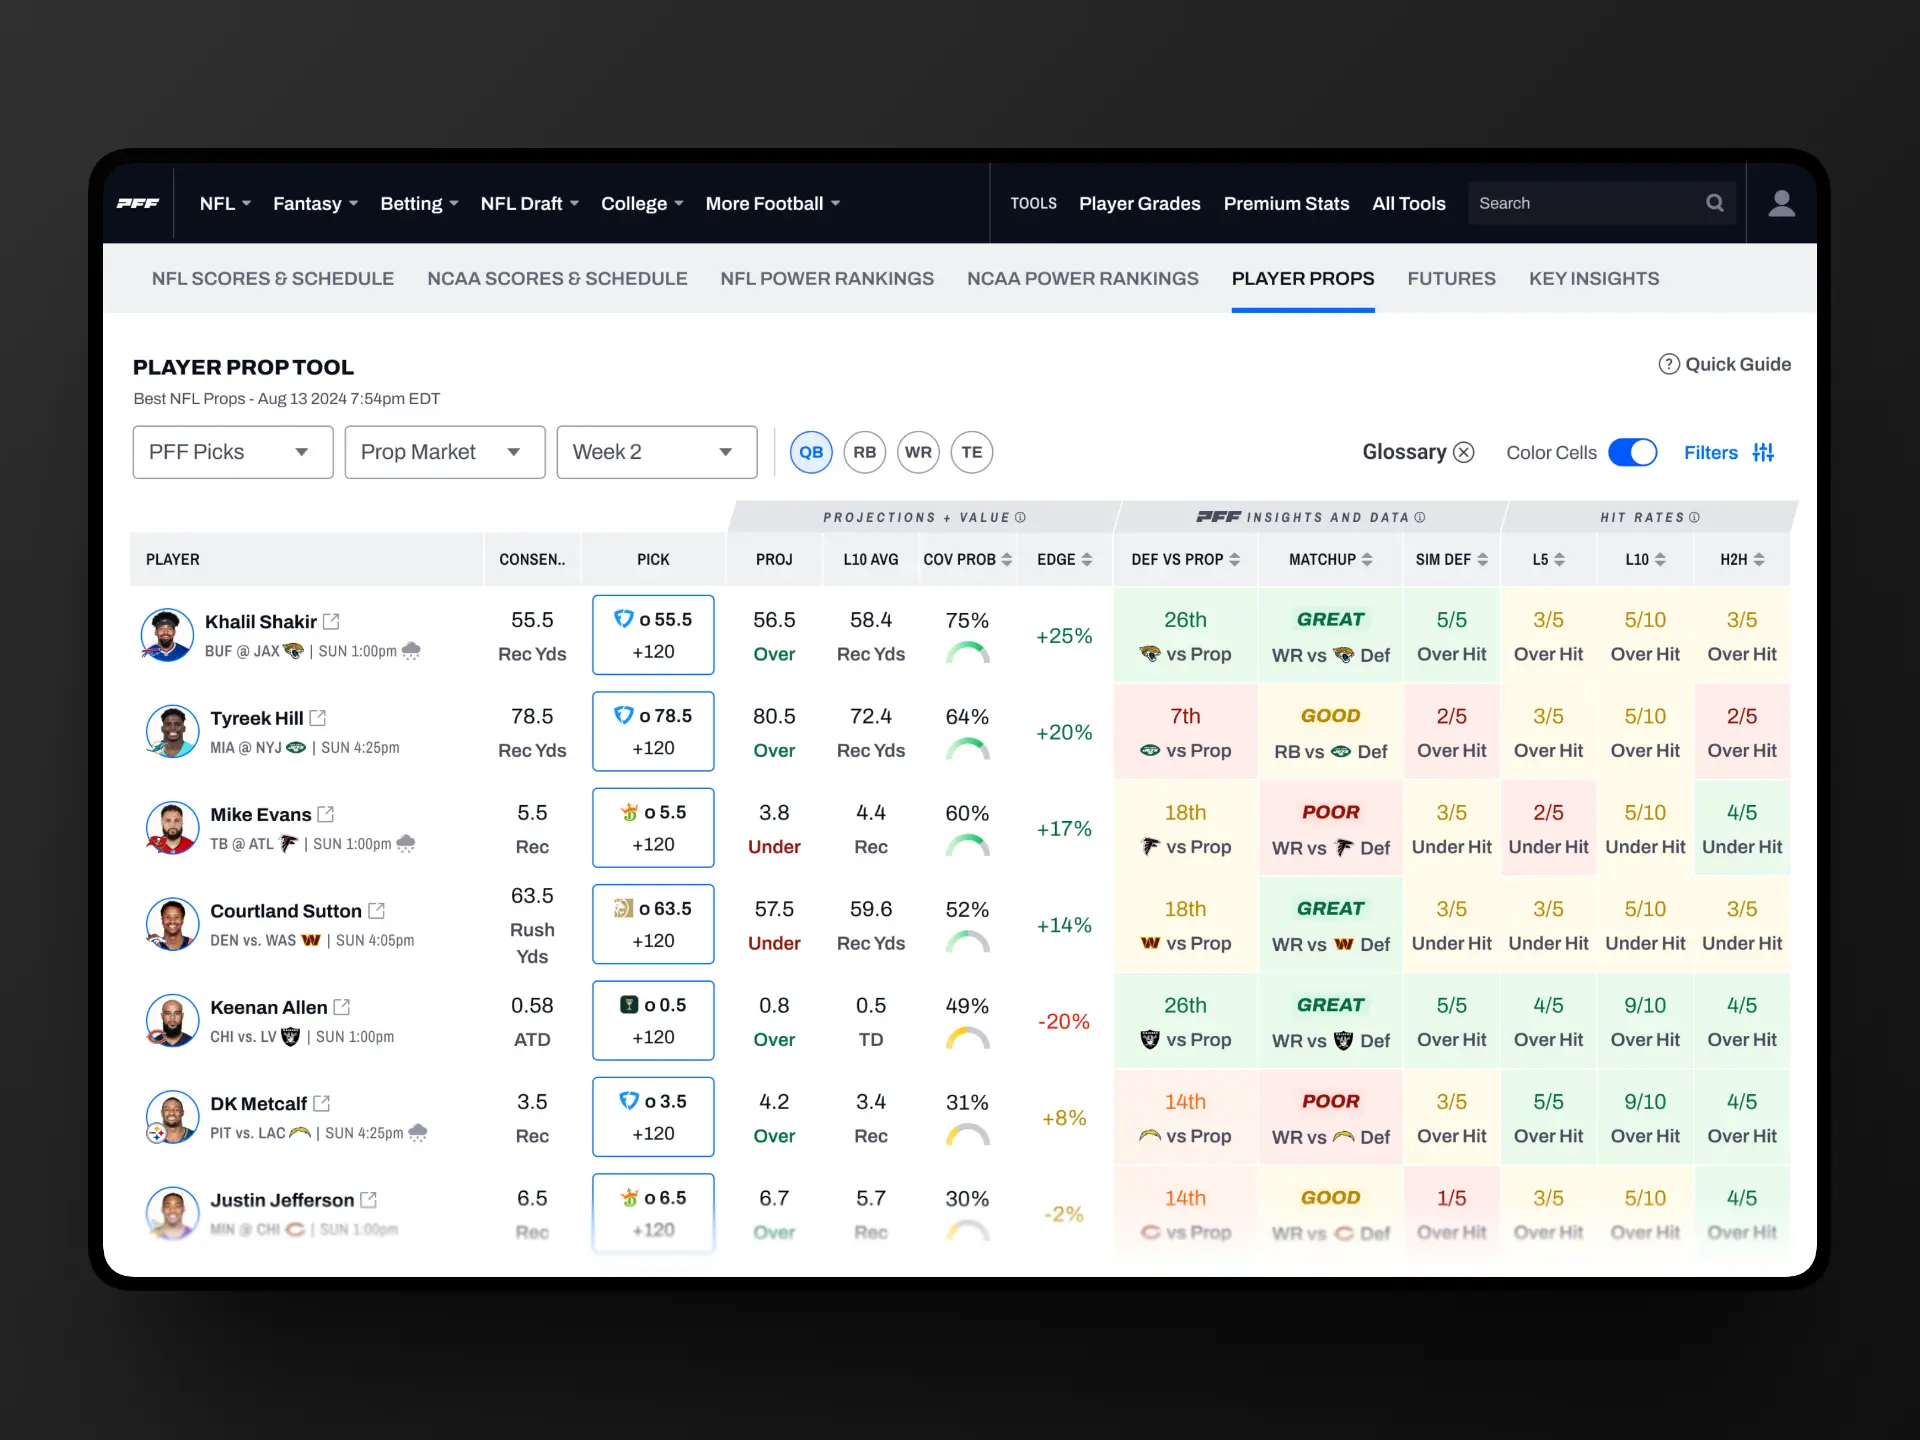Open the user account profile icon
1920x1440 pixels.
pos(1781,203)
